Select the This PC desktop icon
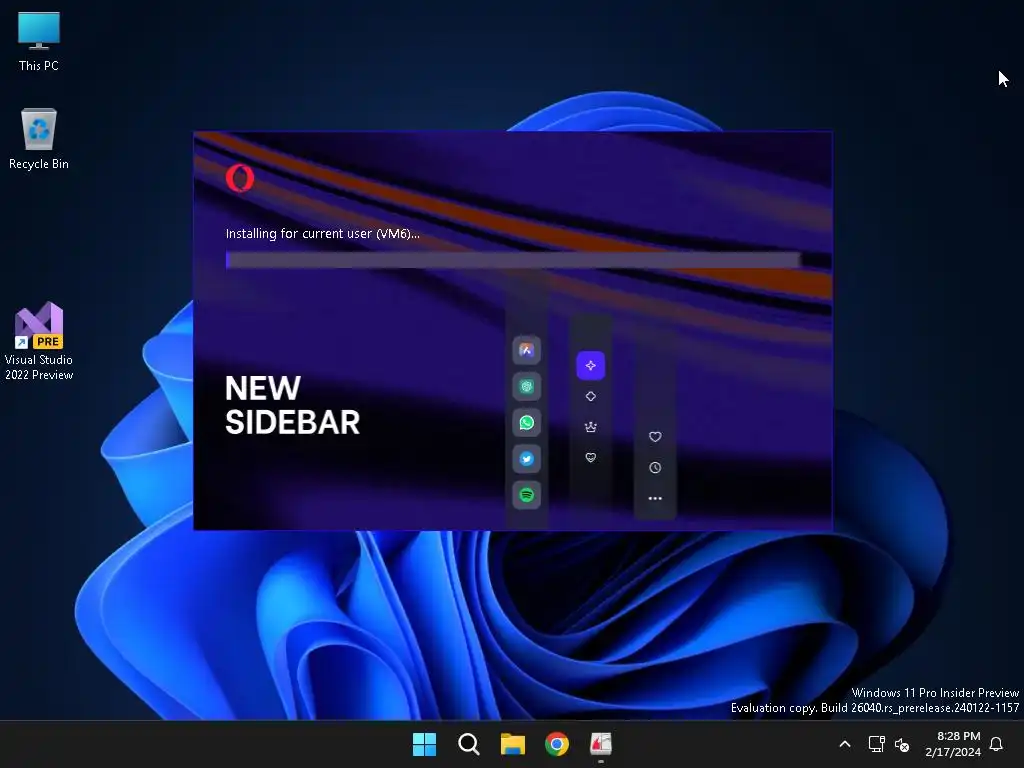Screen dimensions: 1024x768 coord(39,41)
